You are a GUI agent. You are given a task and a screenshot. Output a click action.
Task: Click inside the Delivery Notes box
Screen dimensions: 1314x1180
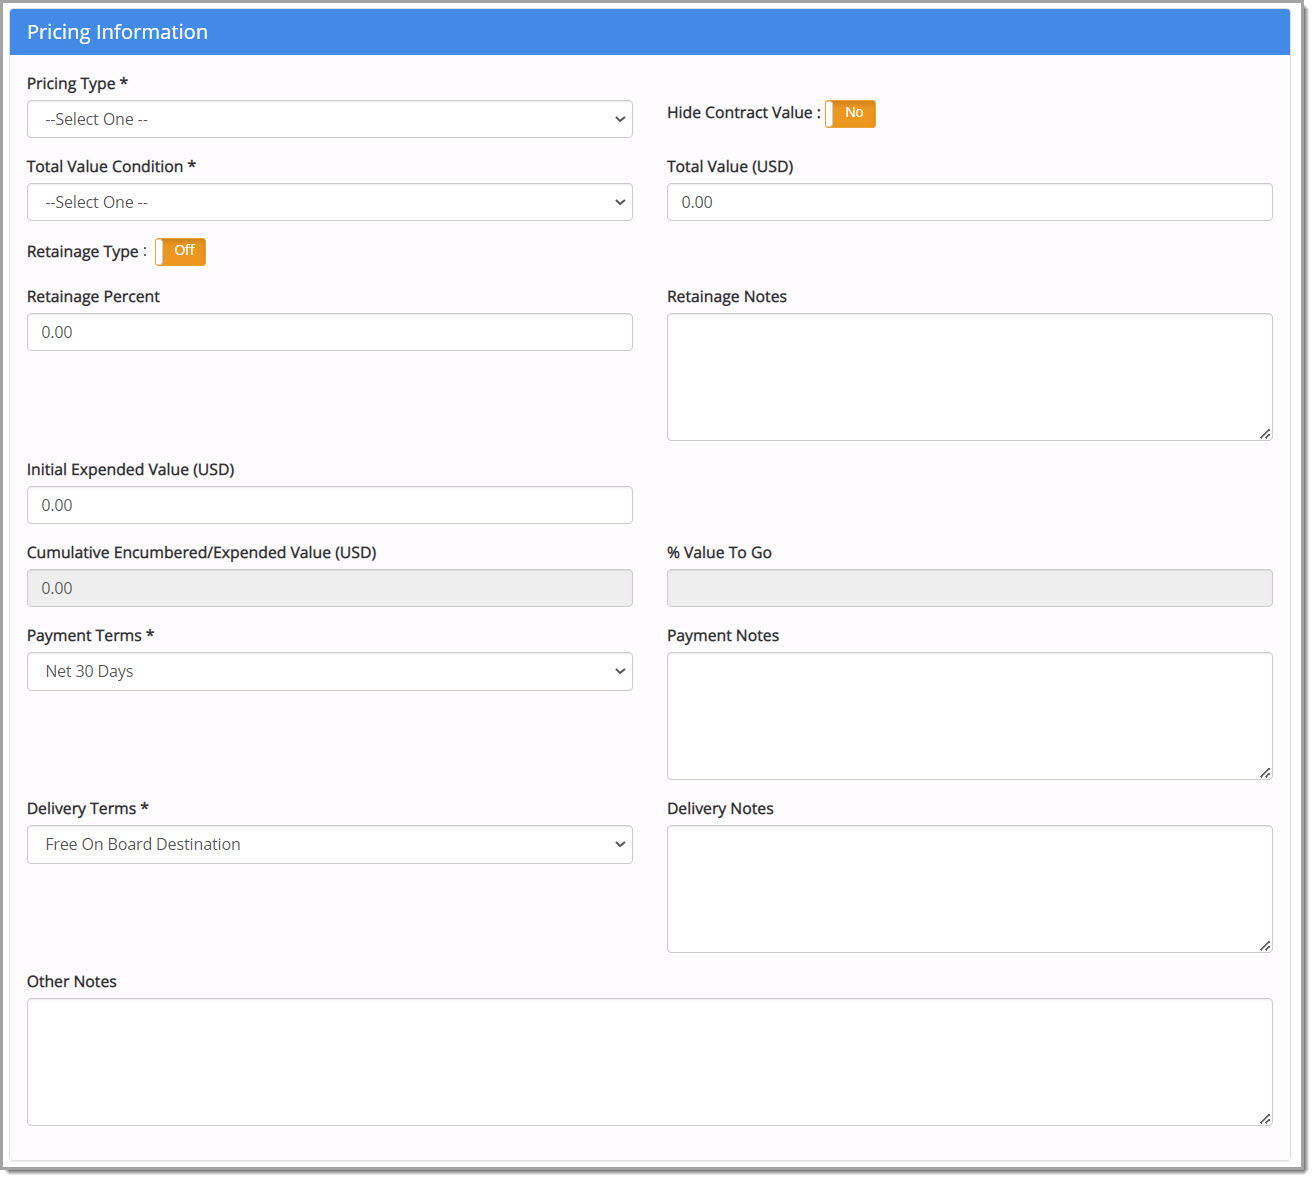(x=969, y=889)
